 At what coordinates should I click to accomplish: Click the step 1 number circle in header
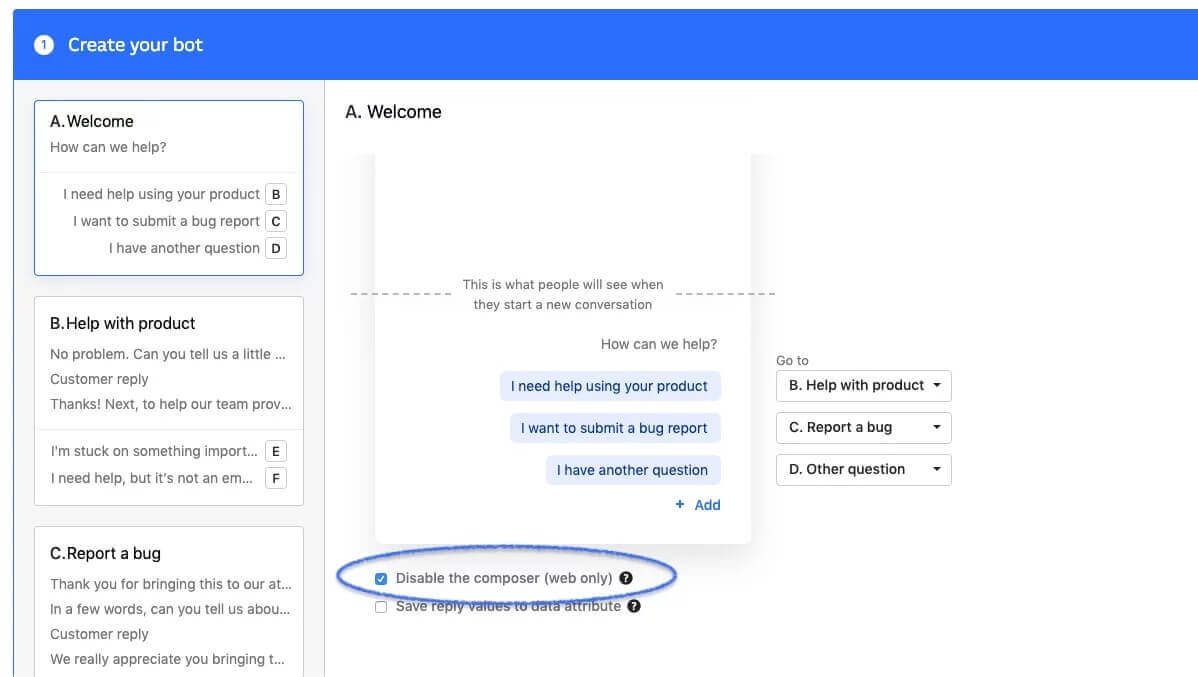44,45
